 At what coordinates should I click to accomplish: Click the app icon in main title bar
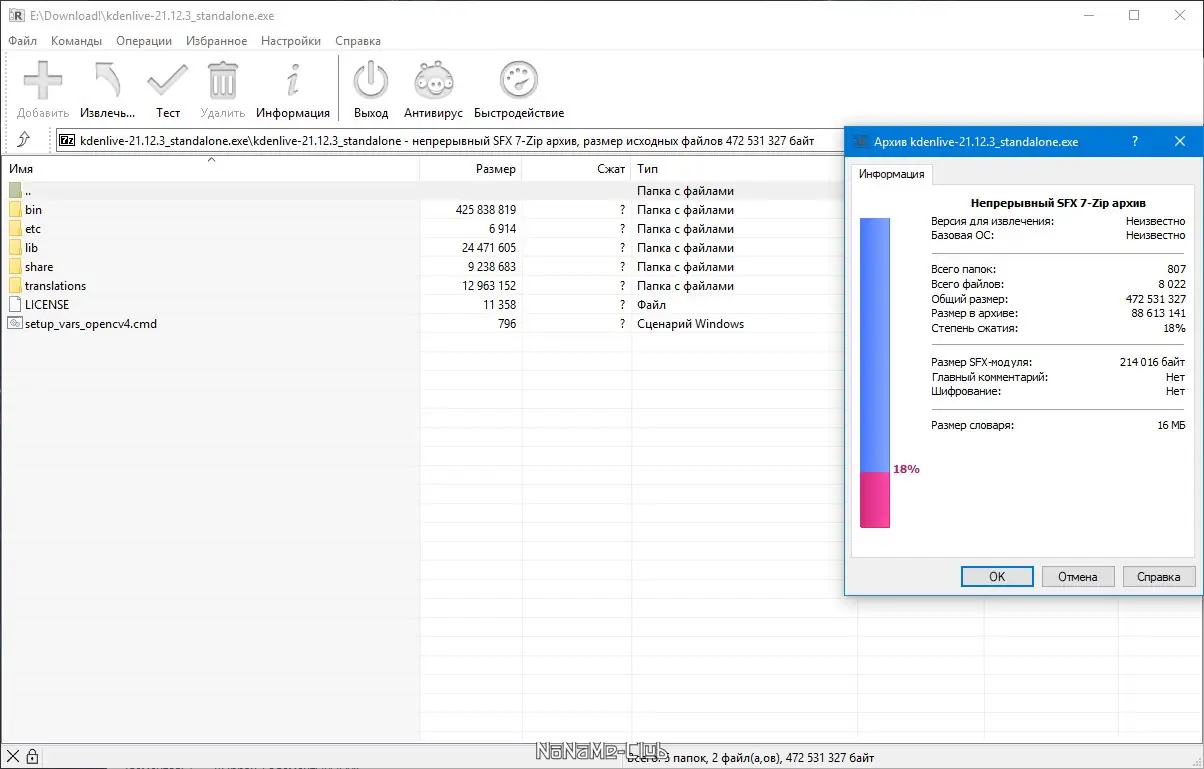[16, 16]
